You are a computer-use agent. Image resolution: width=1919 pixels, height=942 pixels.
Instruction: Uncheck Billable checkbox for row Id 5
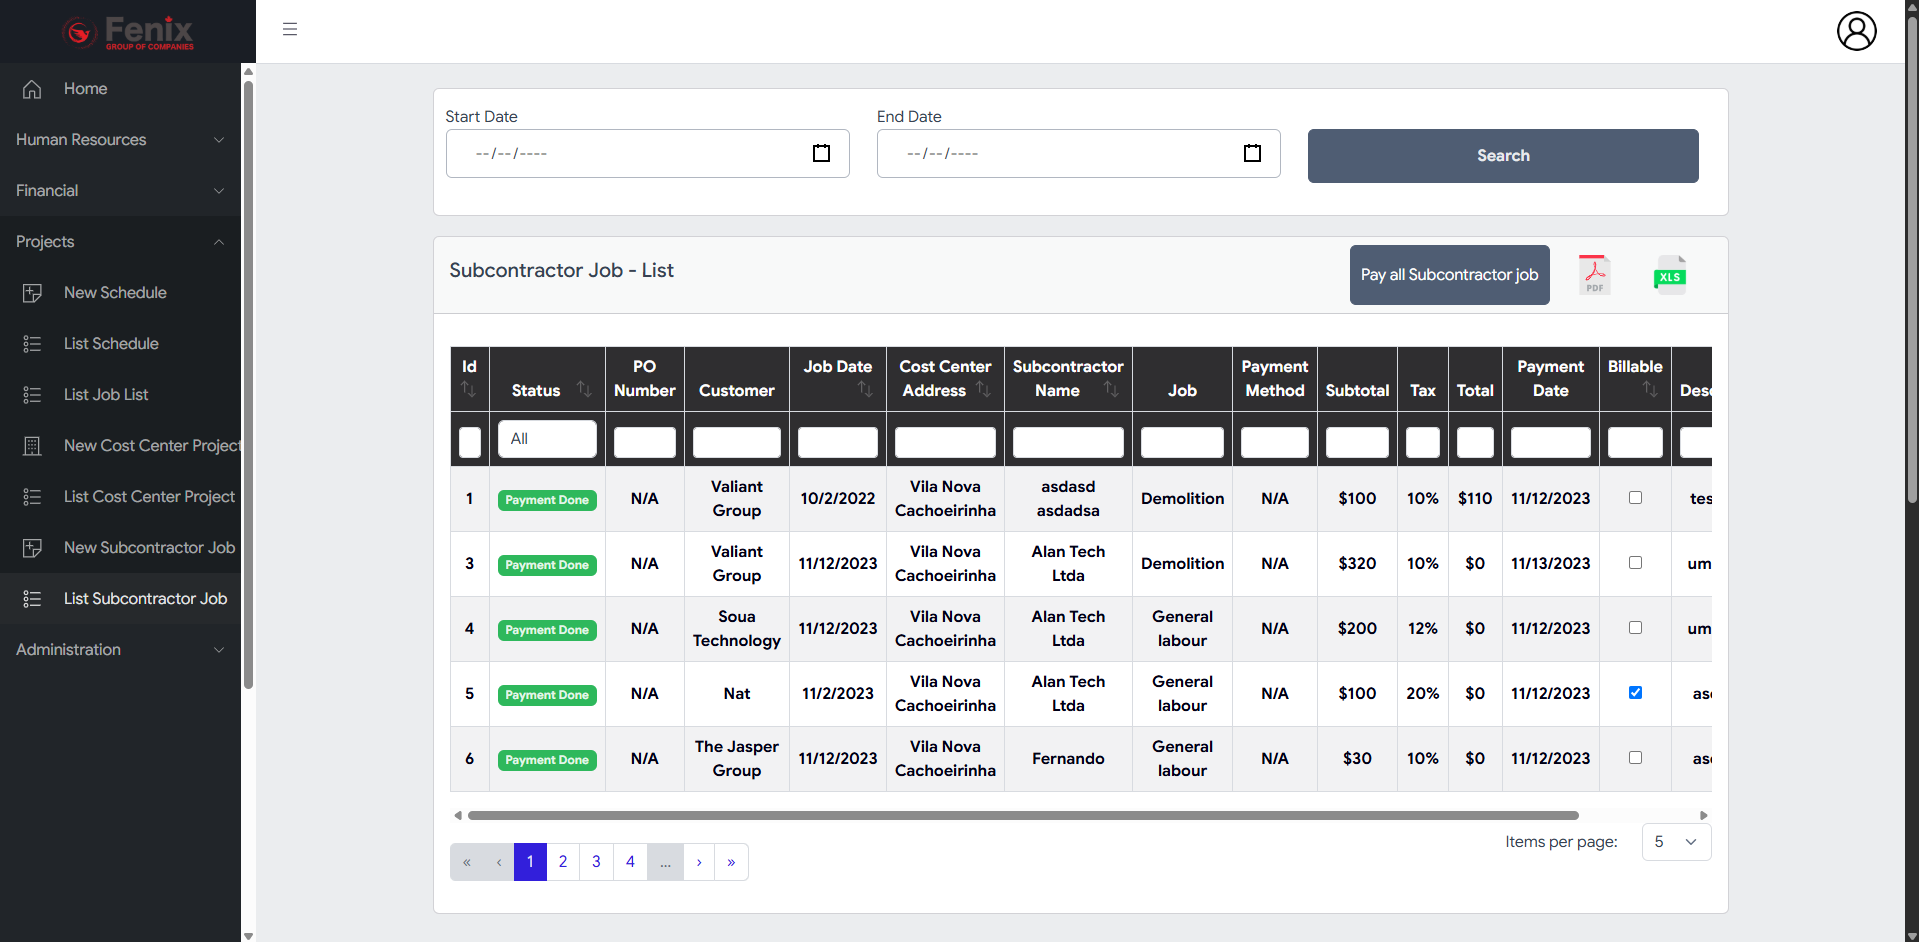click(x=1635, y=692)
